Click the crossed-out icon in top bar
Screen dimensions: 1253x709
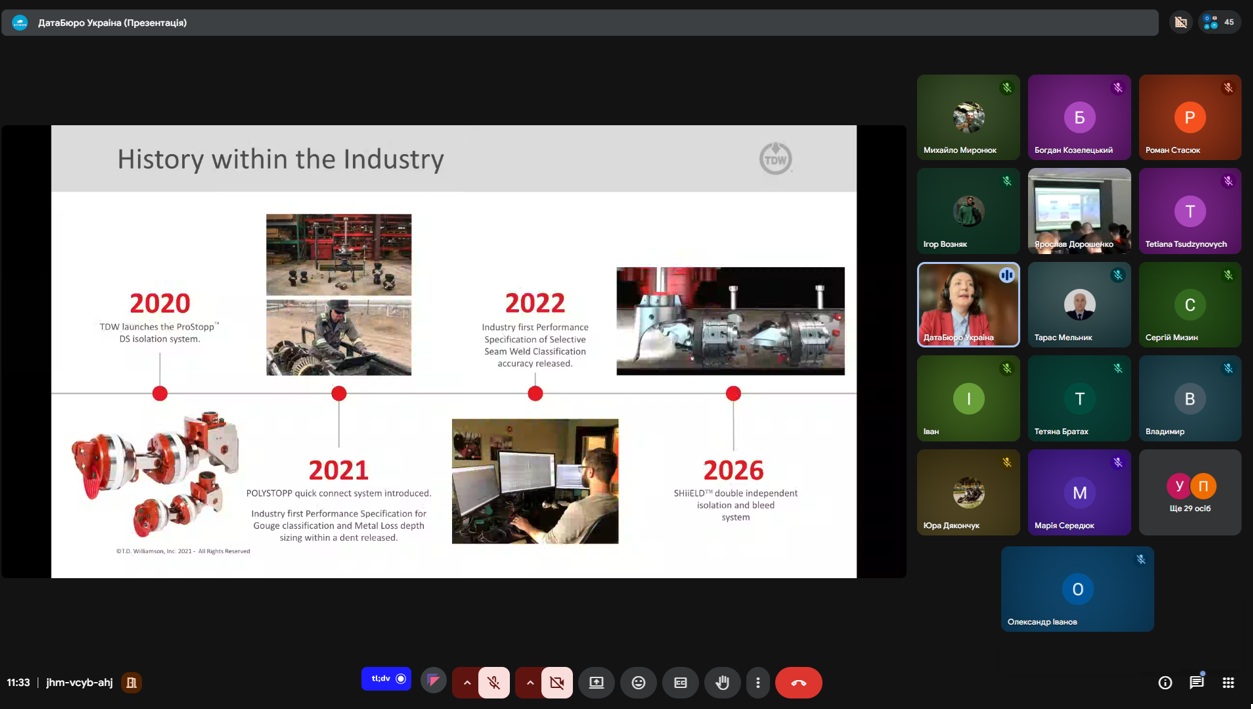1181,22
